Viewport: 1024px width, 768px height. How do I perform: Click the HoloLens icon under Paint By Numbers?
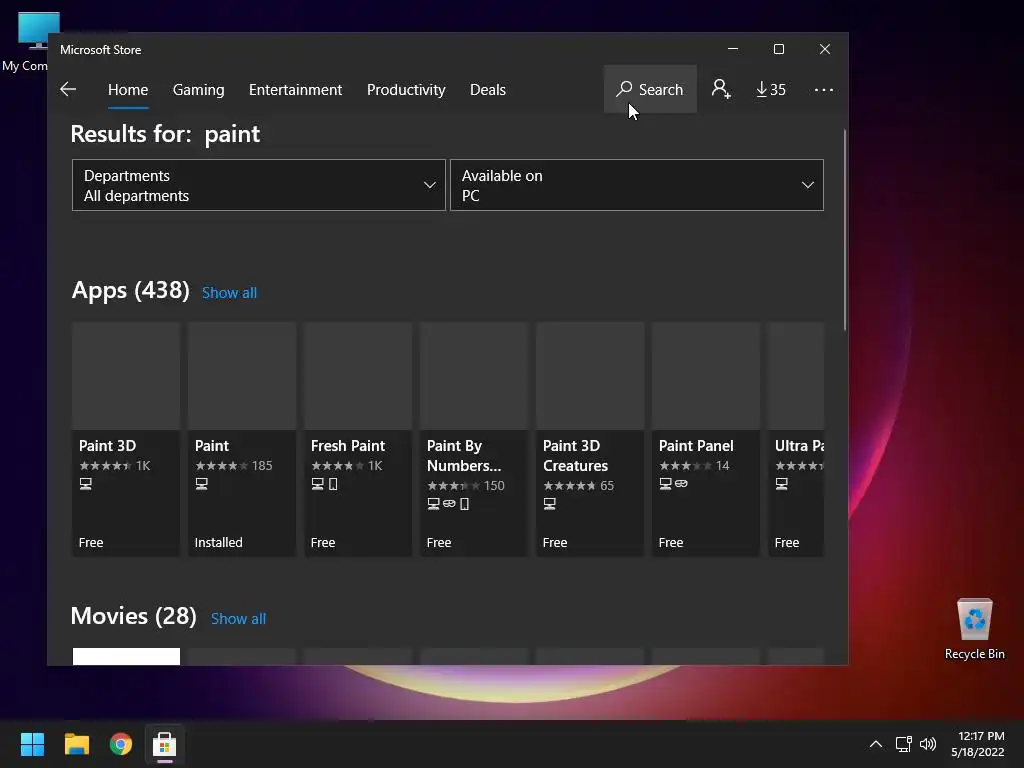click(449, 504)
